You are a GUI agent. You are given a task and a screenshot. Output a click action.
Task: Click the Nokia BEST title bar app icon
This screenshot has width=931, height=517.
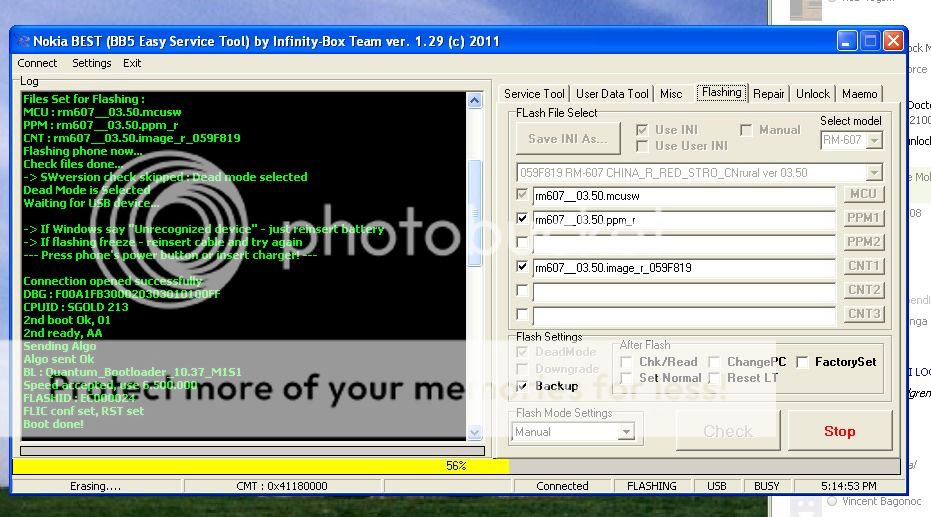[23, 42]
